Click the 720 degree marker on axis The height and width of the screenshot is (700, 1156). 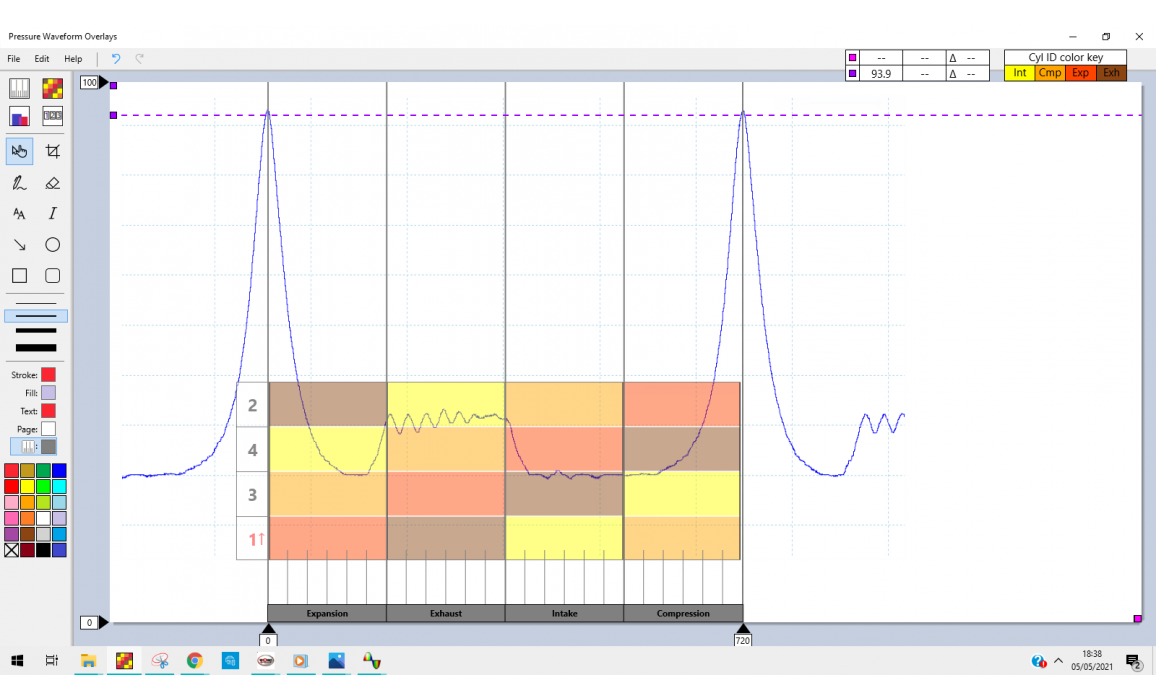pyautogui.click(x=742, y=638)
